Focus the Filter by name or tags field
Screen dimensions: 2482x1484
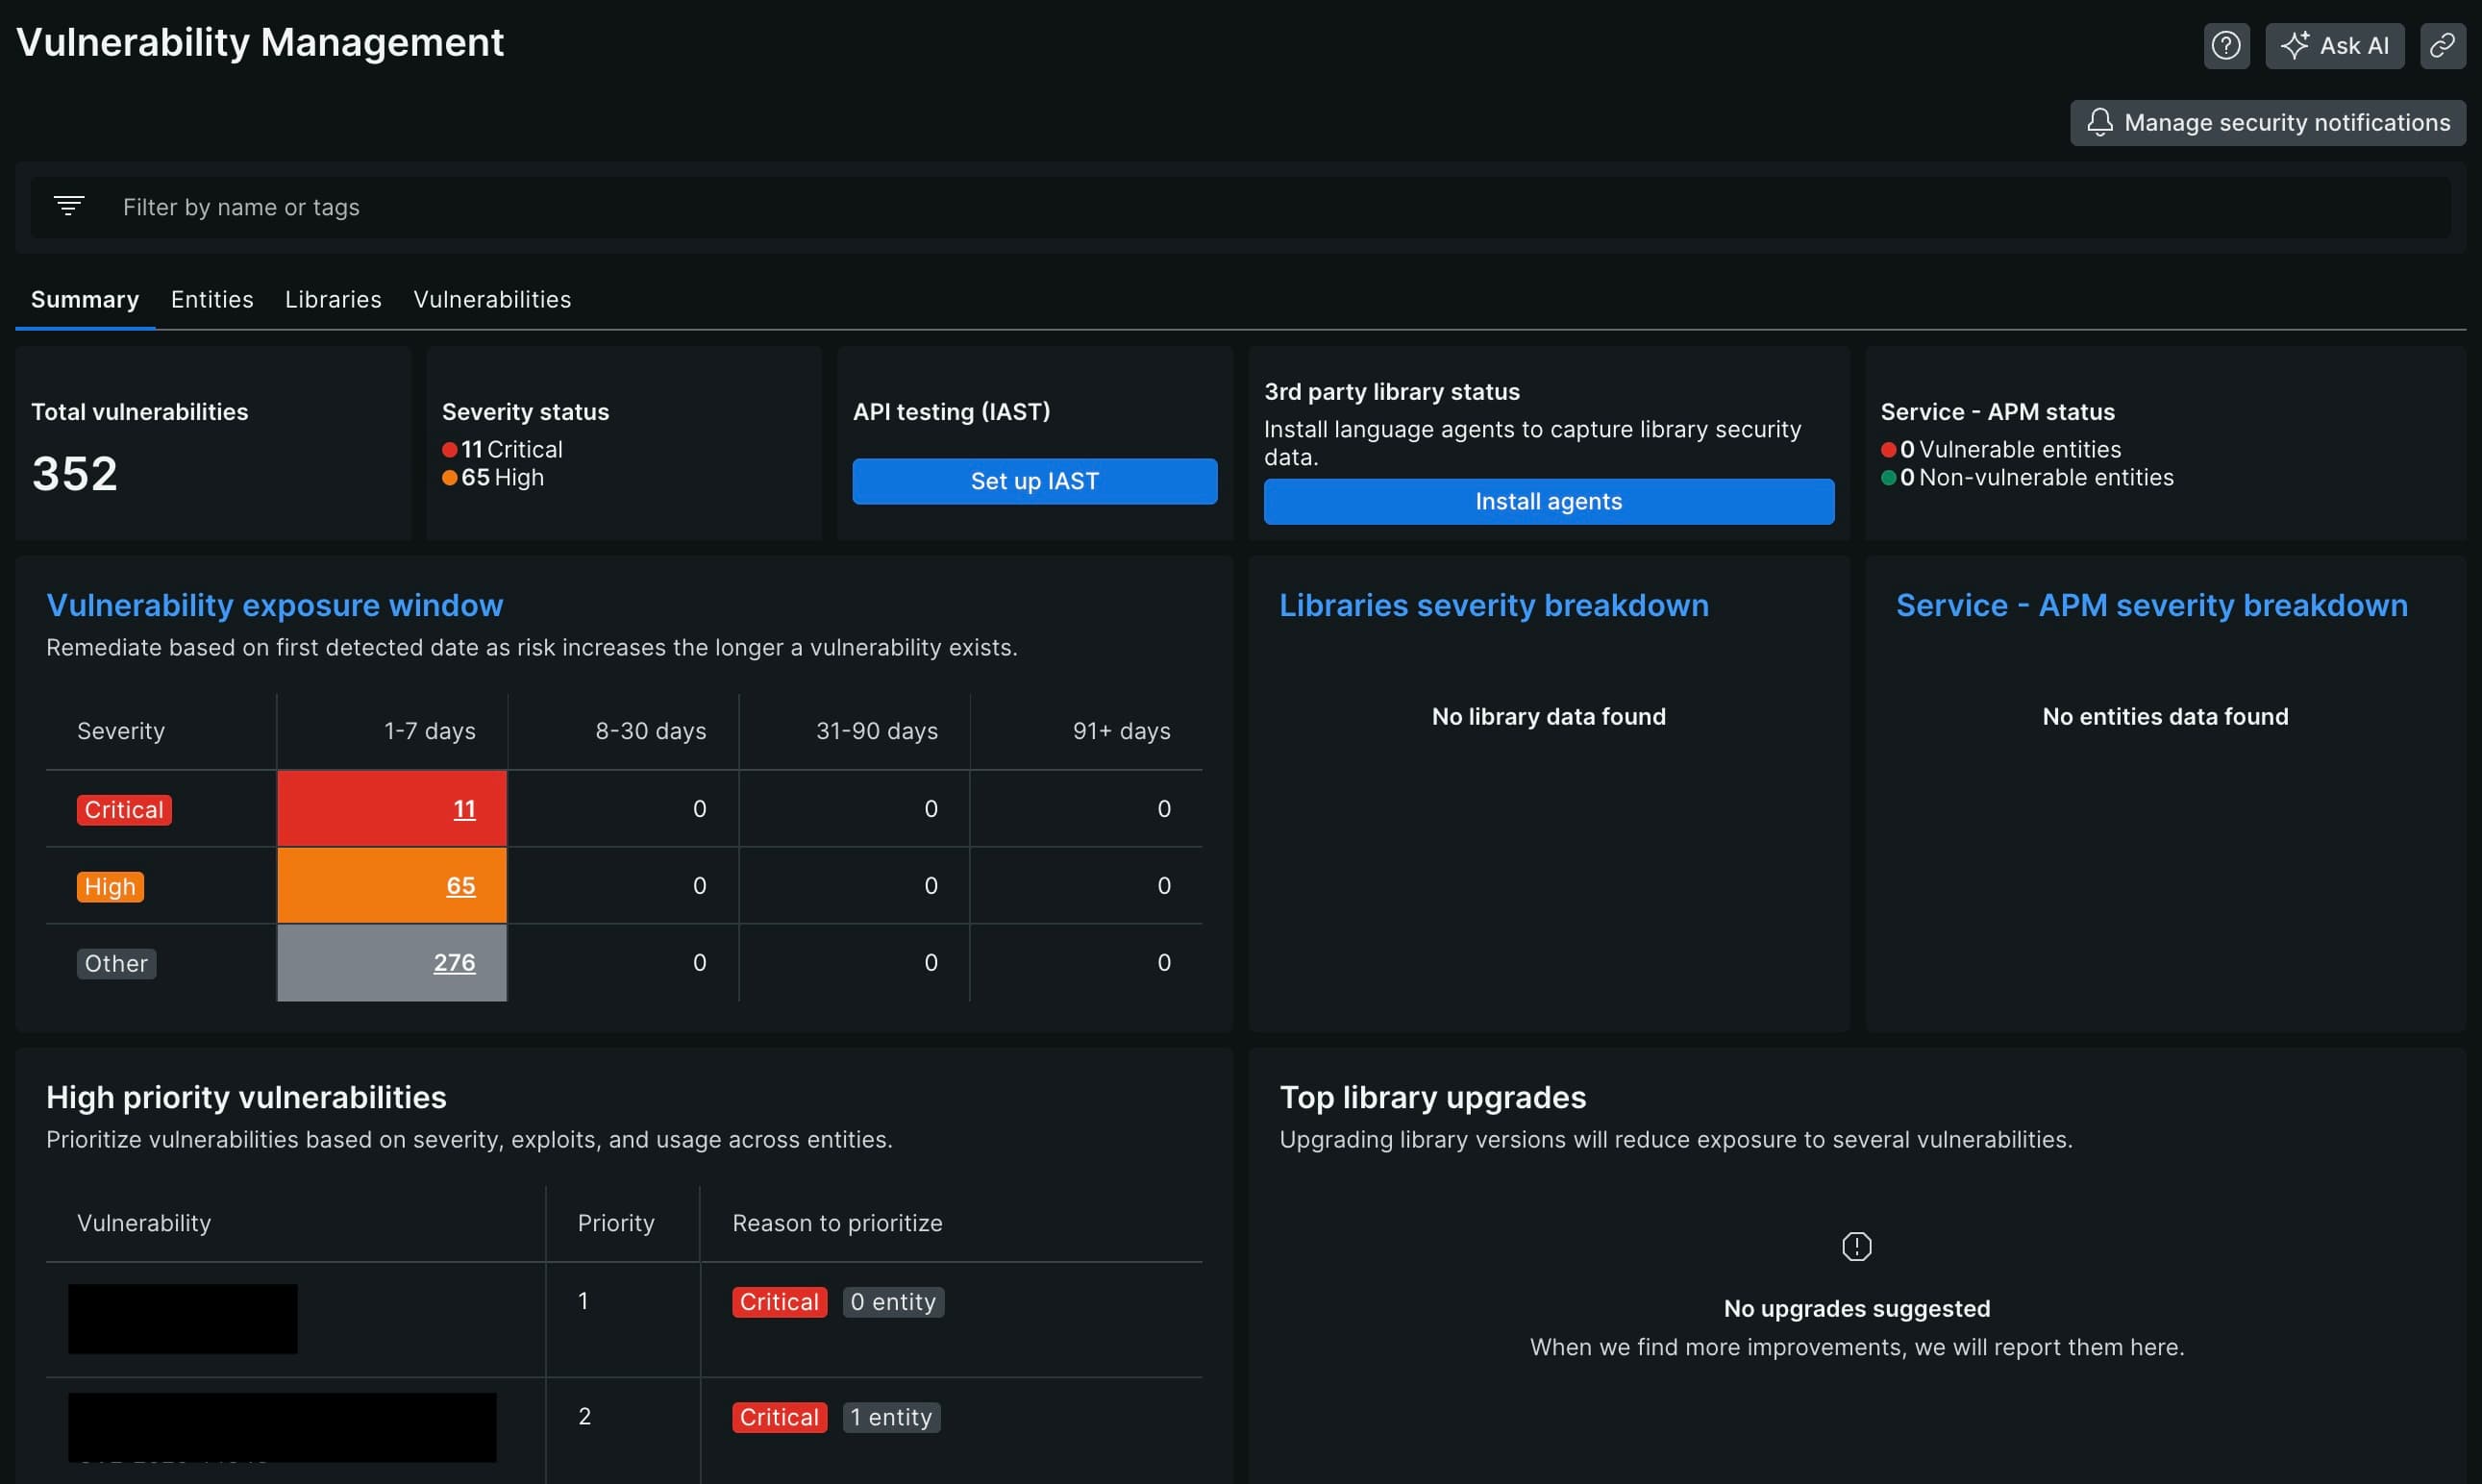(x=1240, y=207)
